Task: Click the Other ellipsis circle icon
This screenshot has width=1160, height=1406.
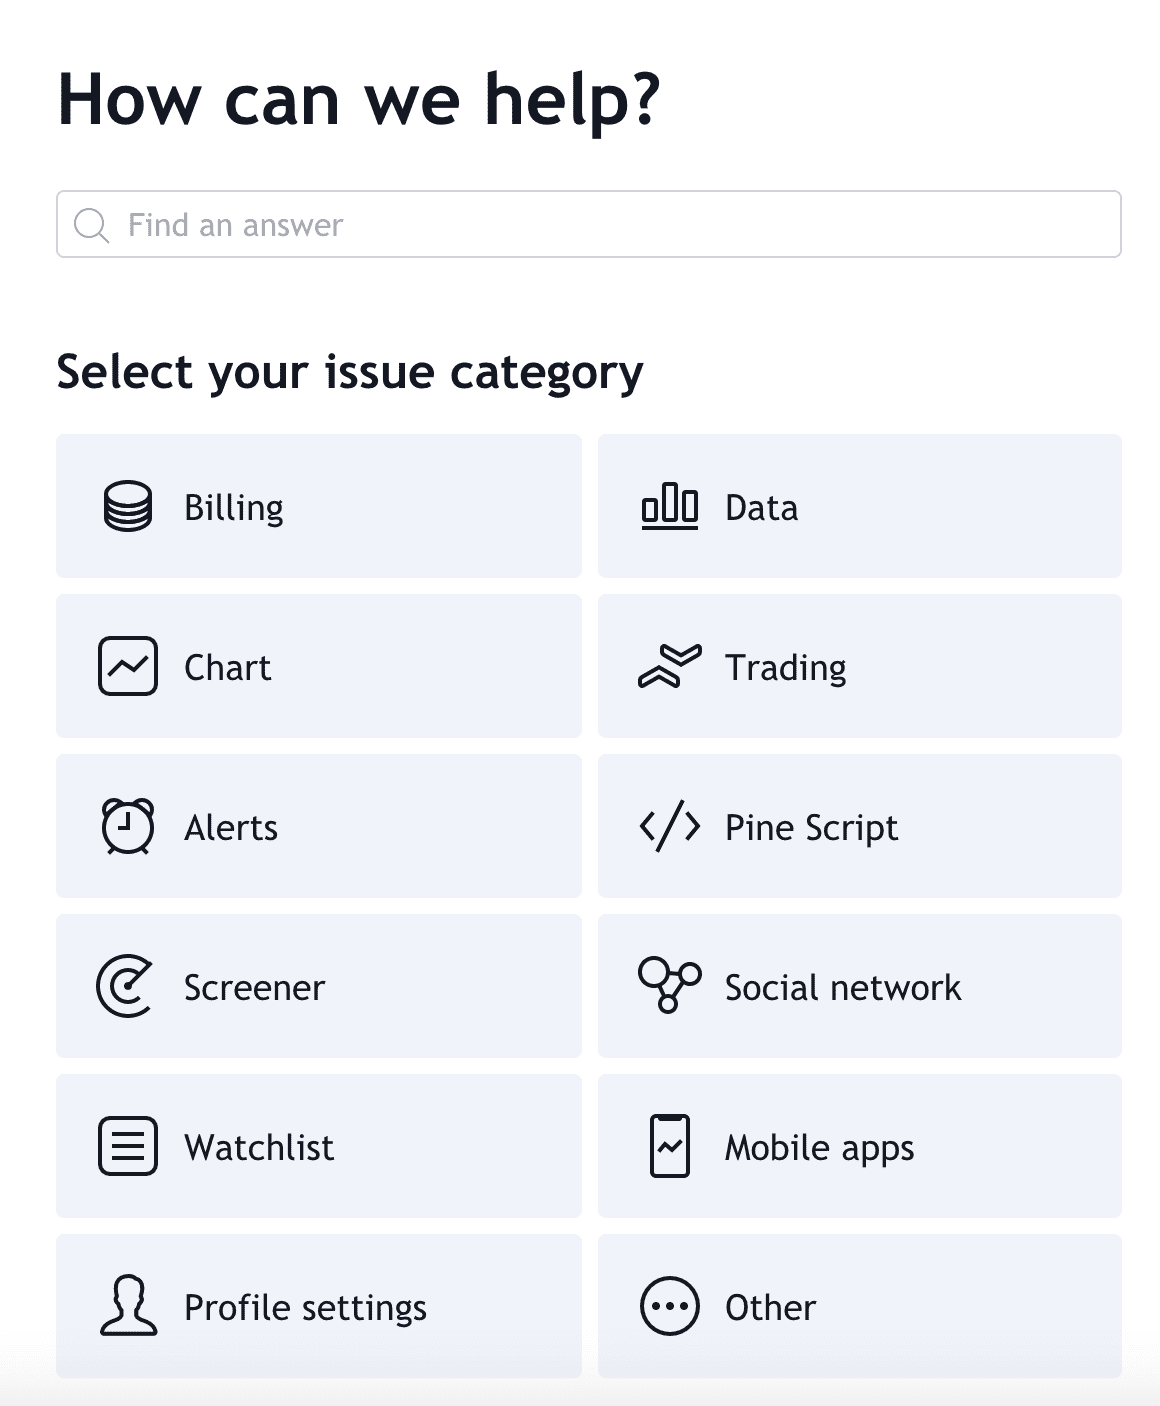Action: pyautogui.click(x=669, y=1306)
